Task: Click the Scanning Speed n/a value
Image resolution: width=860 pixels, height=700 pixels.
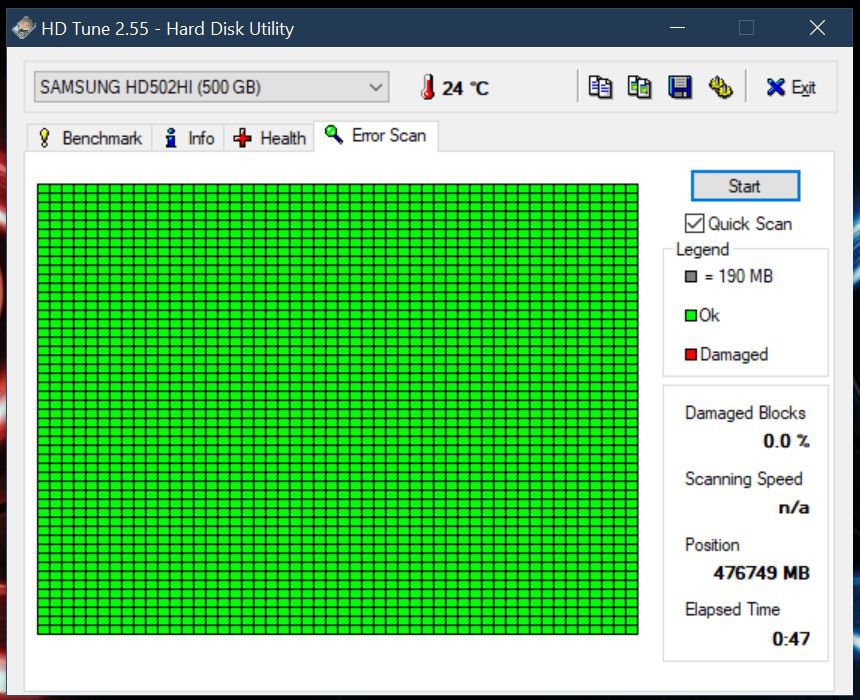Action: [794, 507]
